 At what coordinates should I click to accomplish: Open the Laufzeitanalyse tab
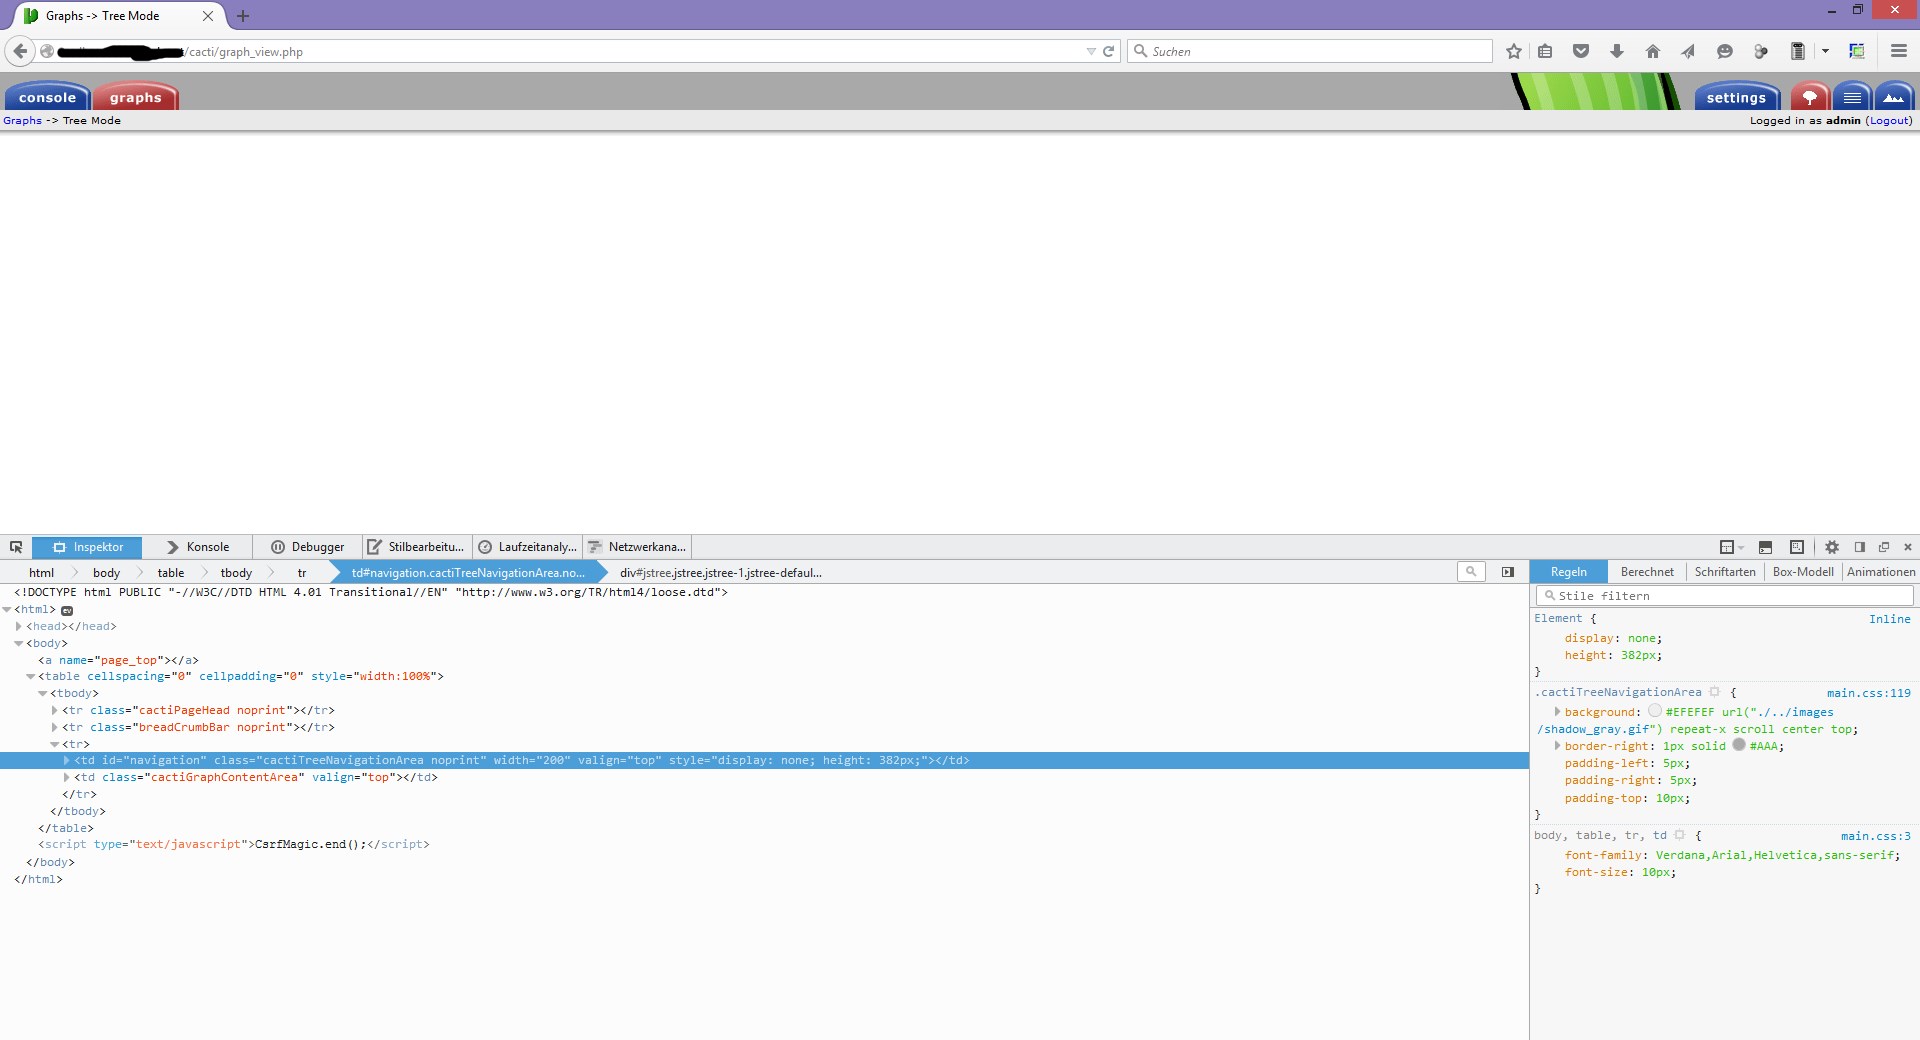(527, 547)
